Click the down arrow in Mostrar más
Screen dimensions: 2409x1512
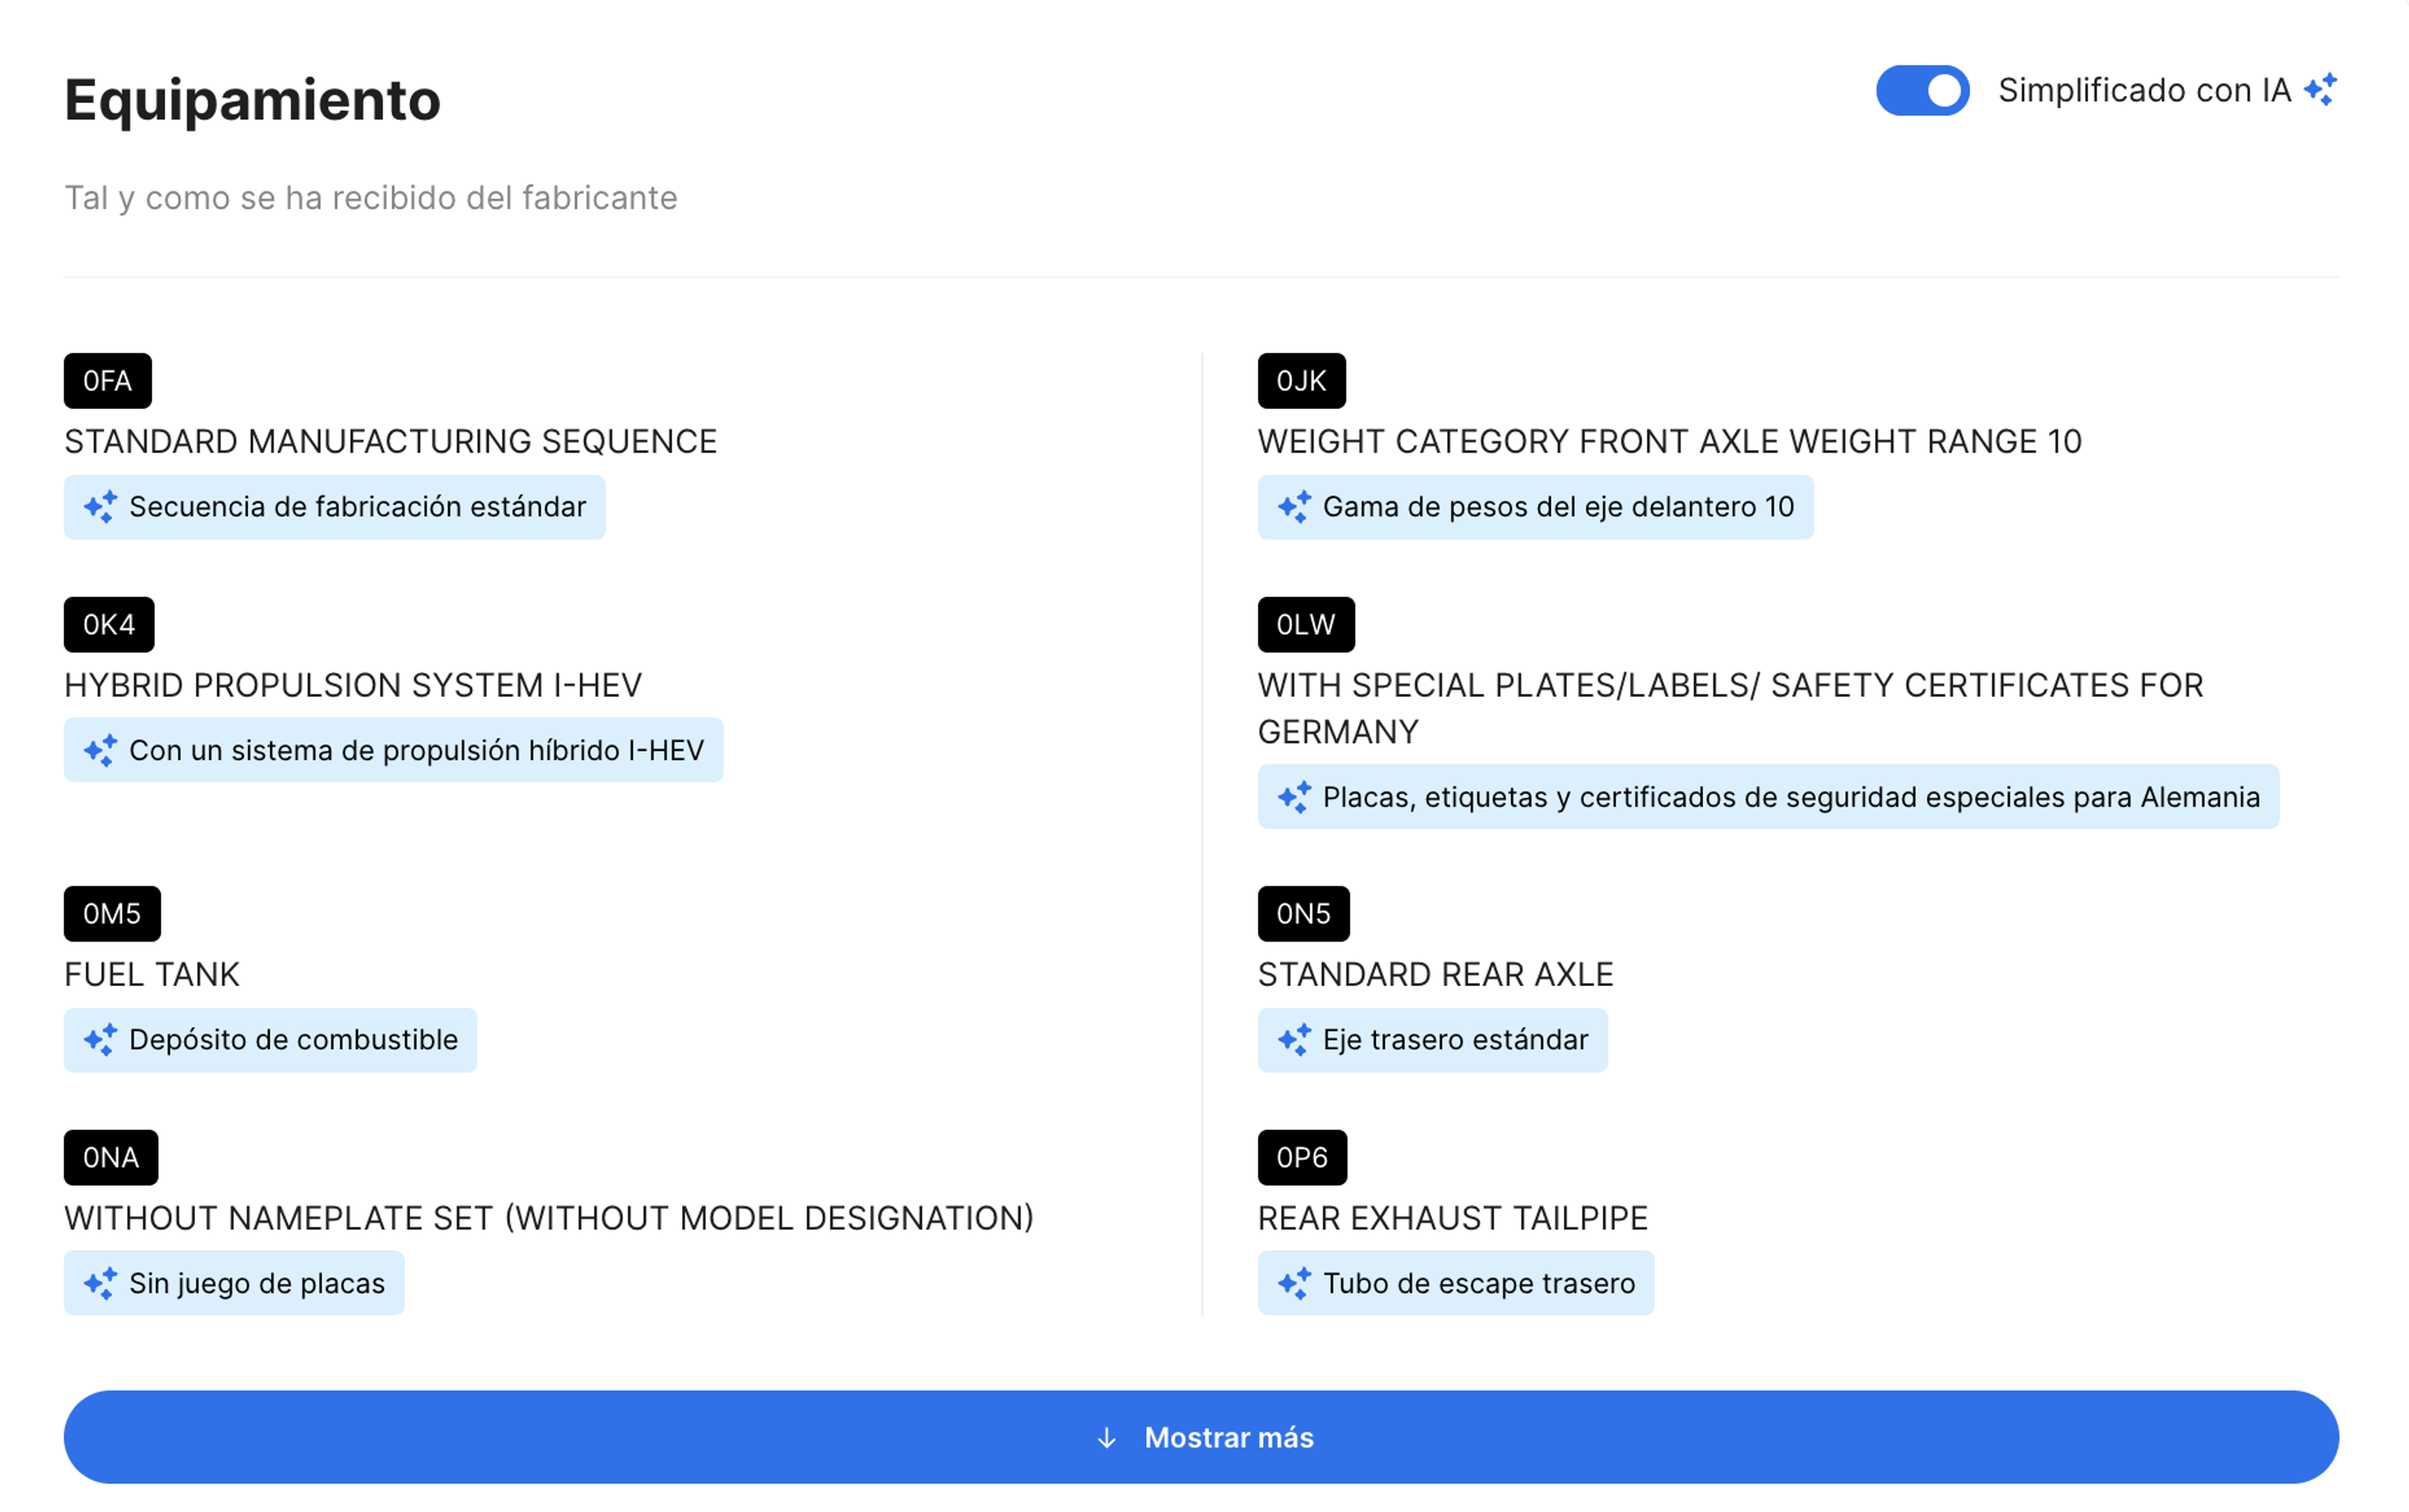1106,1438
